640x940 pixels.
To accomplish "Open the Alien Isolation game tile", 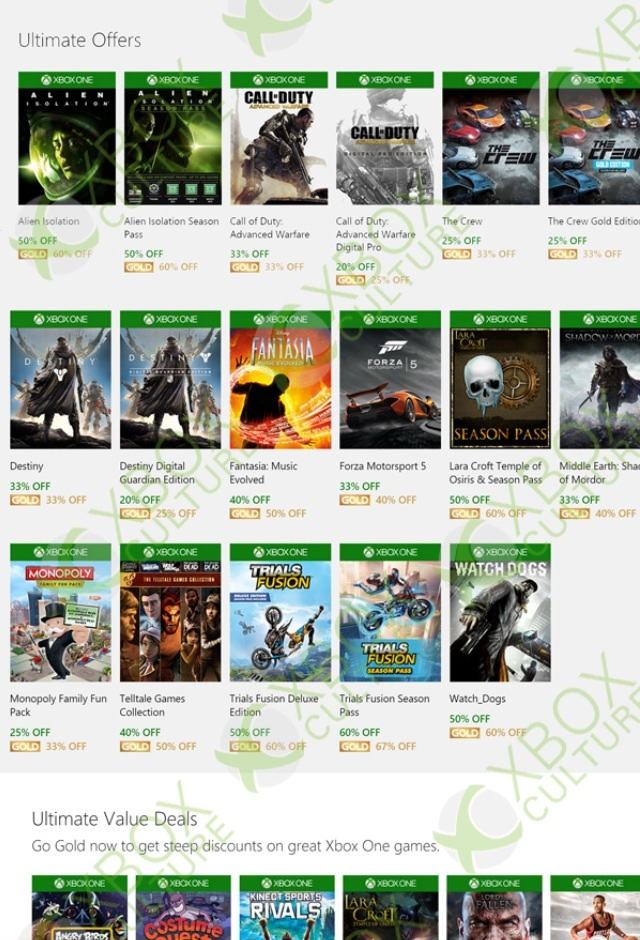I will coord(67,138).
